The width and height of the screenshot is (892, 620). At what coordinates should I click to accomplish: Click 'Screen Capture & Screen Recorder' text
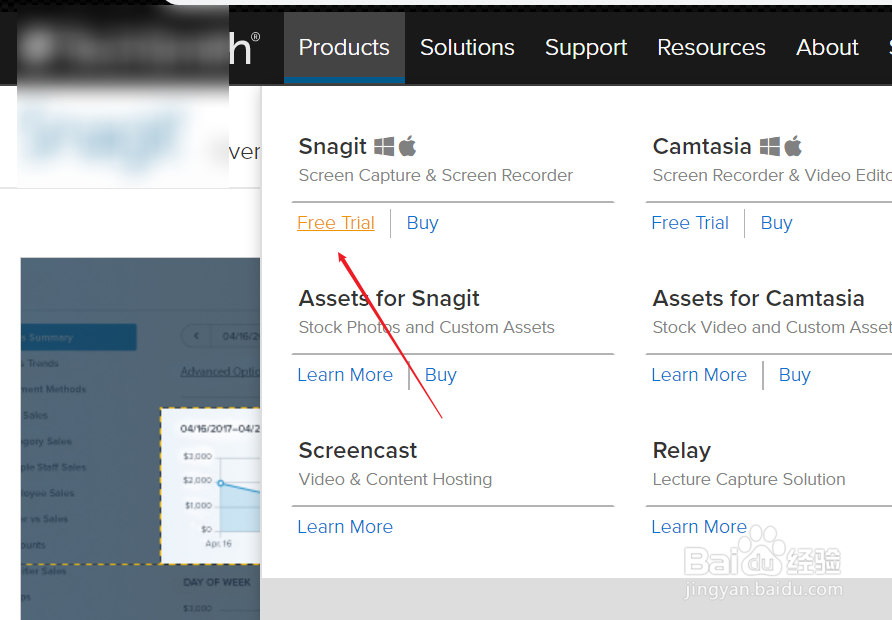coord(436,175)
